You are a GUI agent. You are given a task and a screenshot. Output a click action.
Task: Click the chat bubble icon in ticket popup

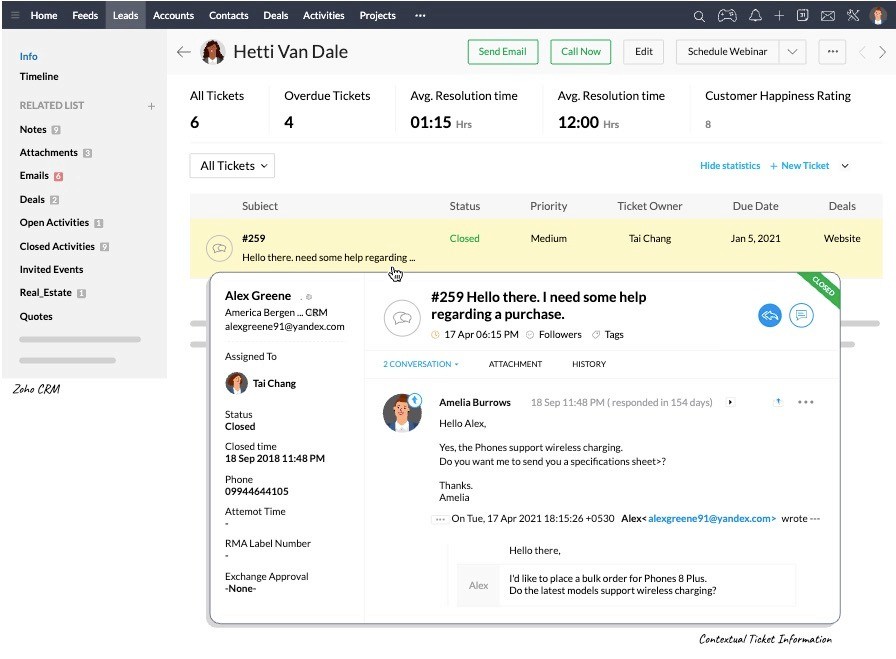pos(402,318)
